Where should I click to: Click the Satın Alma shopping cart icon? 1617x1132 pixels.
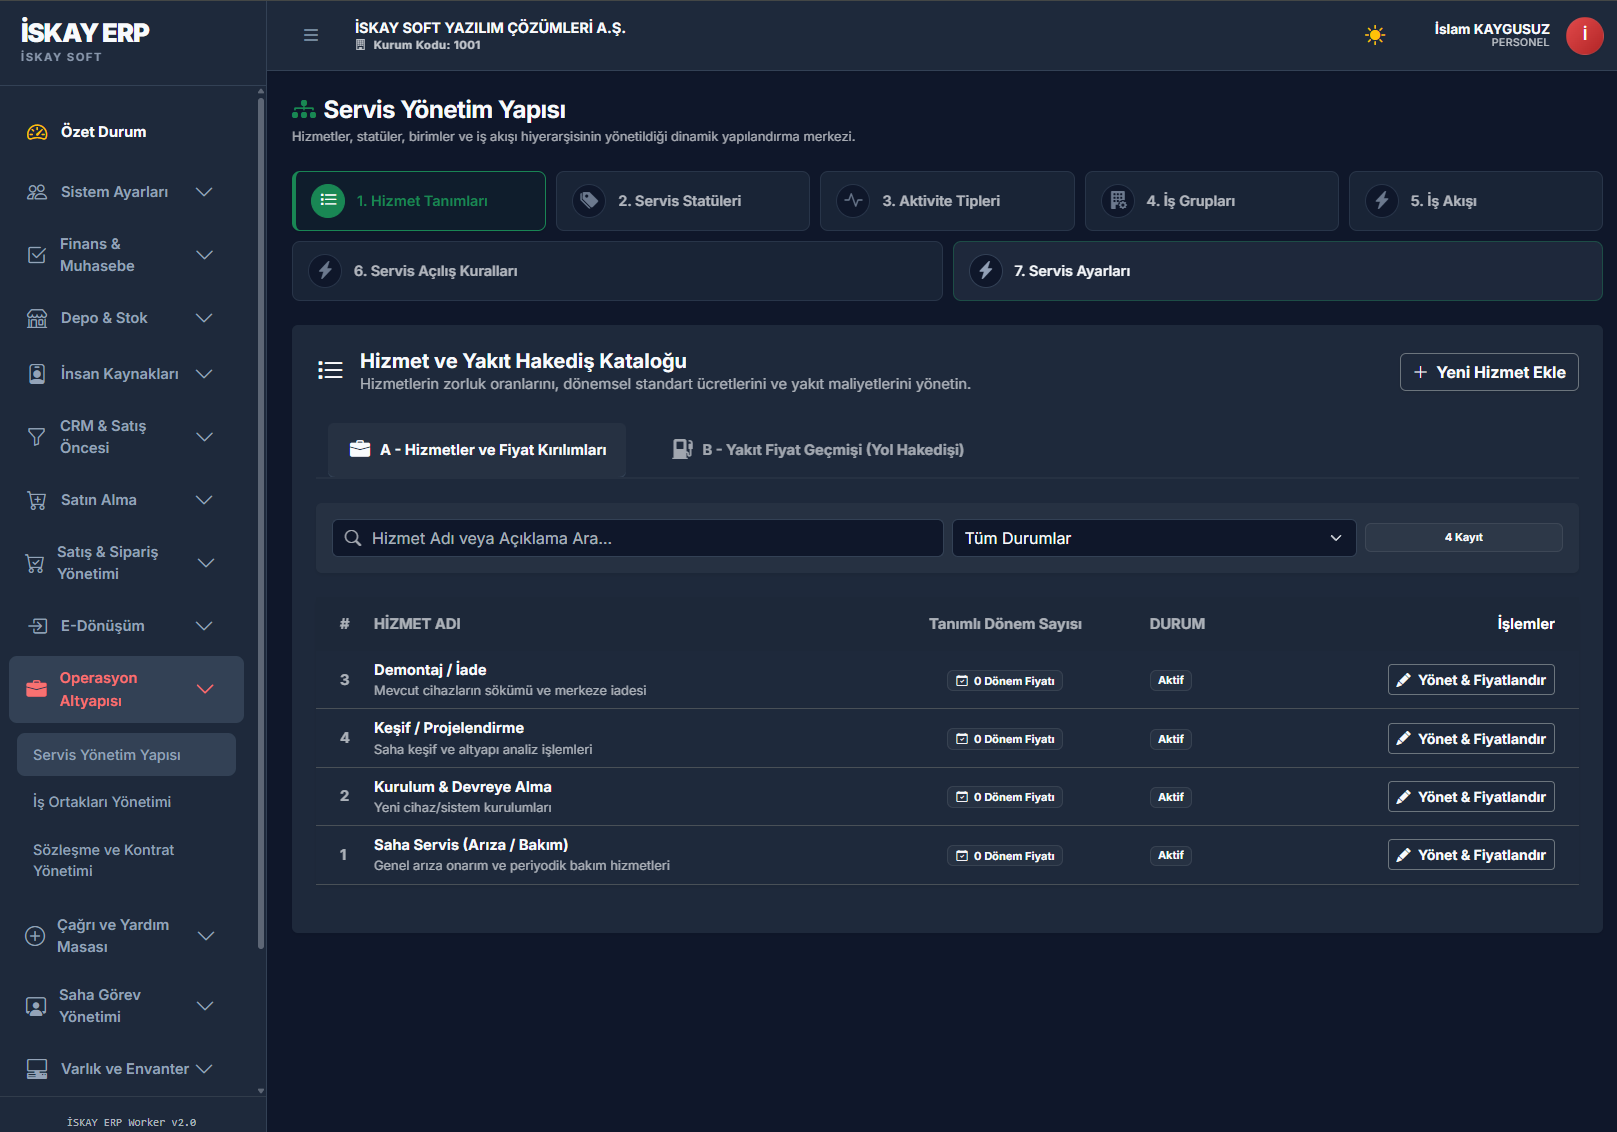[x=37, y=500]
